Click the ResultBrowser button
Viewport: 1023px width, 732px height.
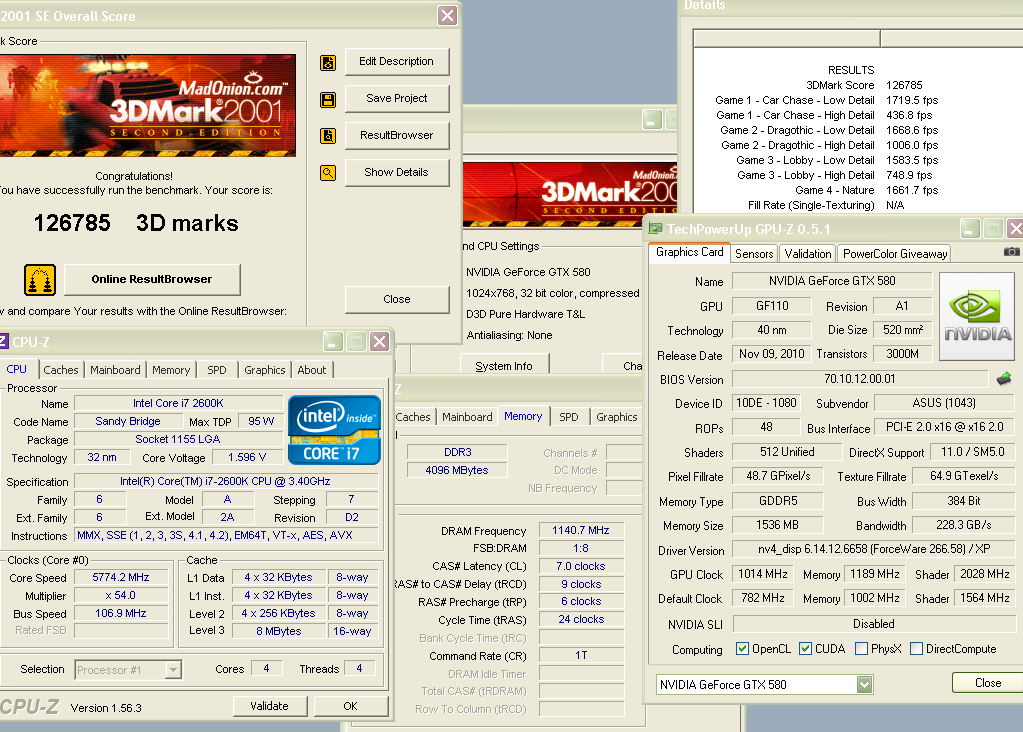coord(397,135)
